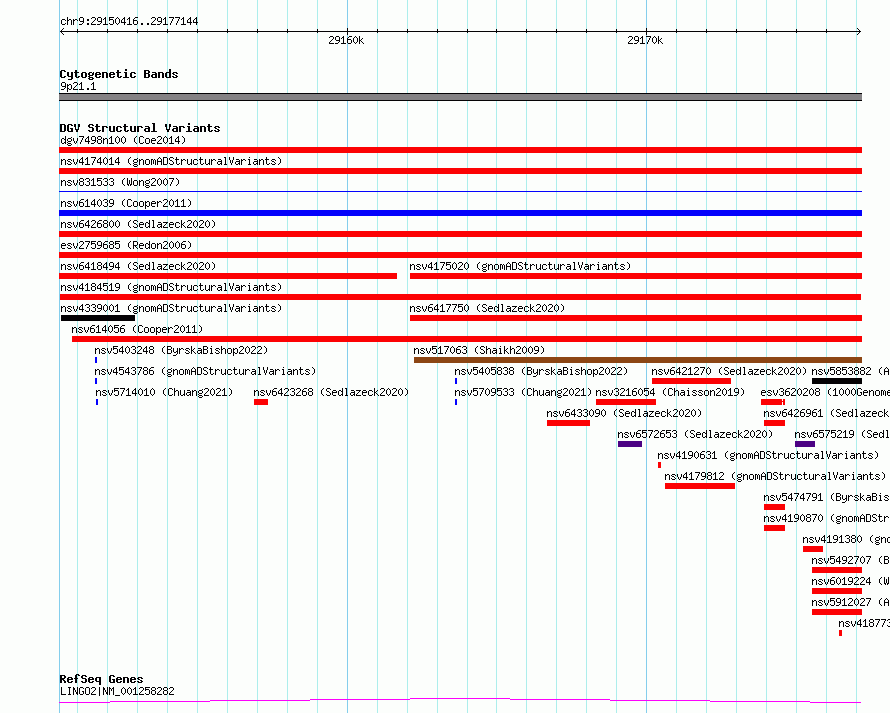Screen dimensions: 890x713
Task: Select nsv5912027 variant label
Action: pyautogui.click(x=850, y=602)
